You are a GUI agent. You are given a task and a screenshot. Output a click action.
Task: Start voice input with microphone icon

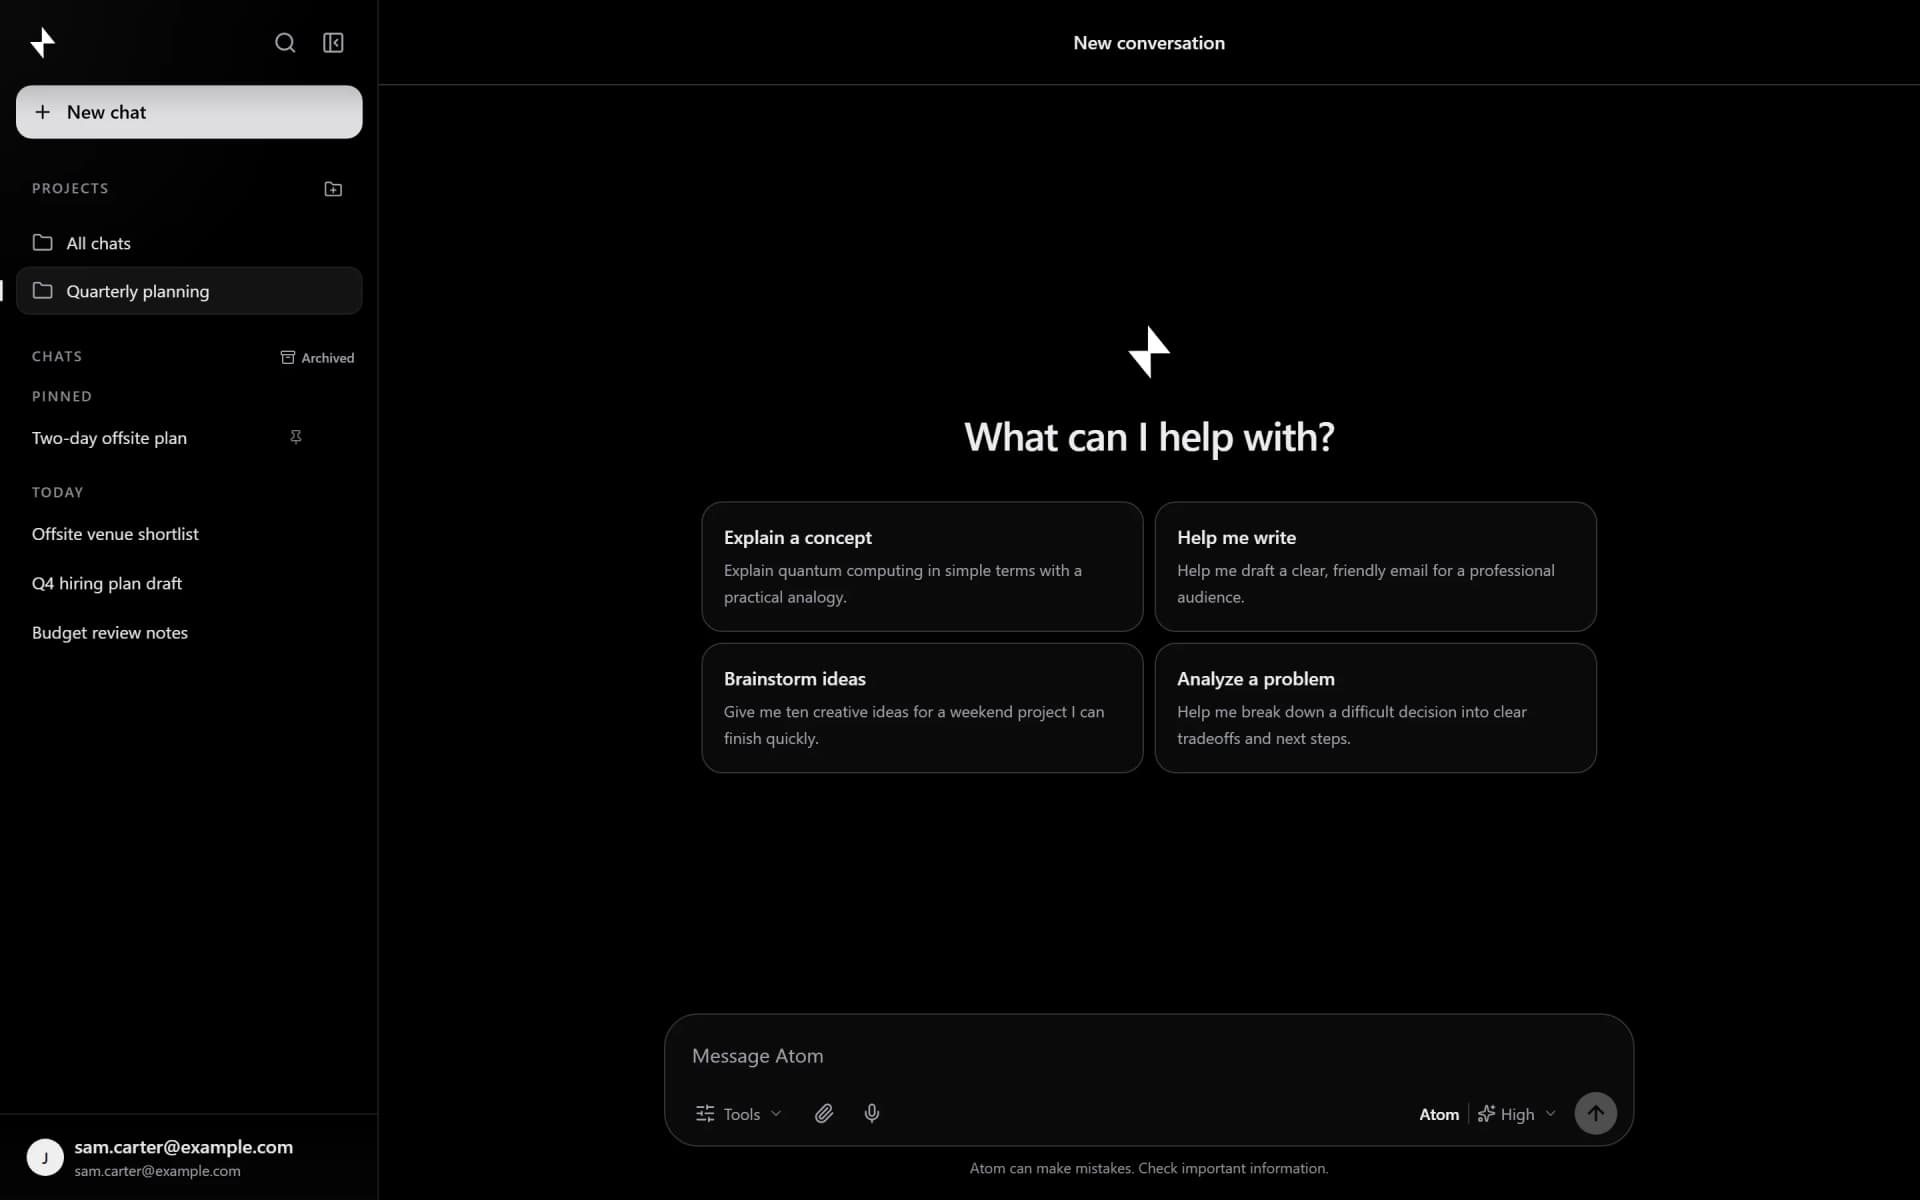[x=872, y=1114]
